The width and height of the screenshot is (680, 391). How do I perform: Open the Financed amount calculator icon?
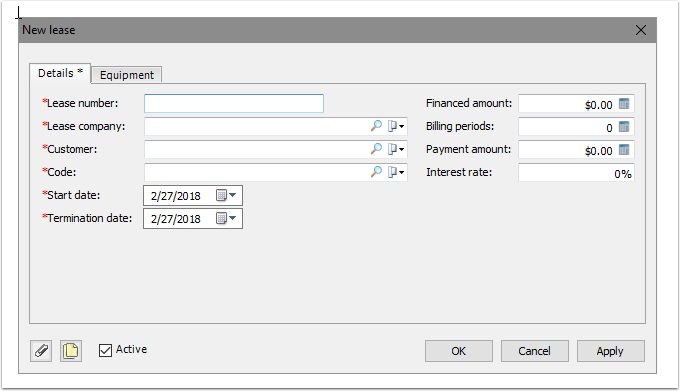(624, 104)
